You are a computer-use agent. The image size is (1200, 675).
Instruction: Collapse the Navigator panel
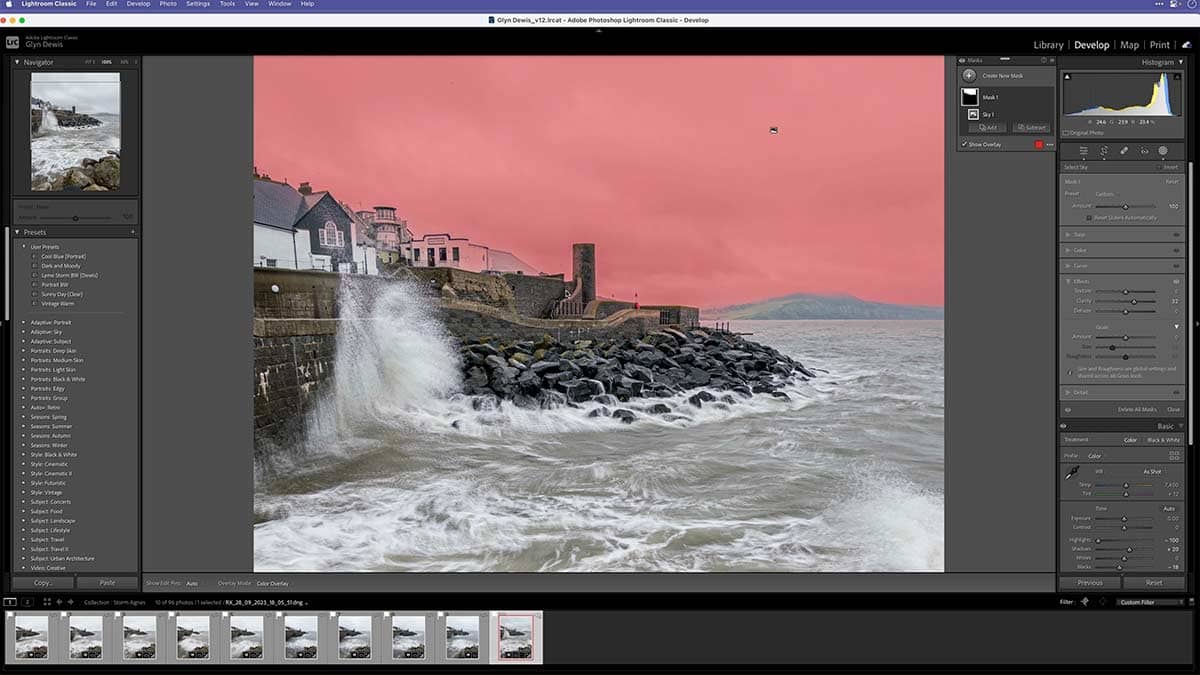17,62
